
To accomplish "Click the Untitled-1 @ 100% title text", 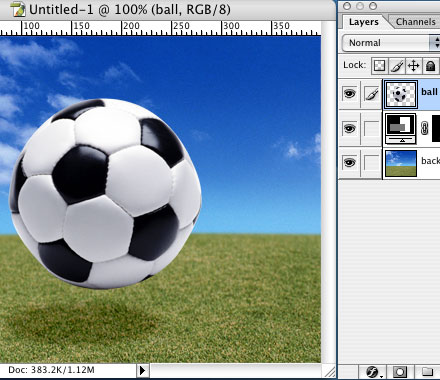I will (x=130, y=9).
